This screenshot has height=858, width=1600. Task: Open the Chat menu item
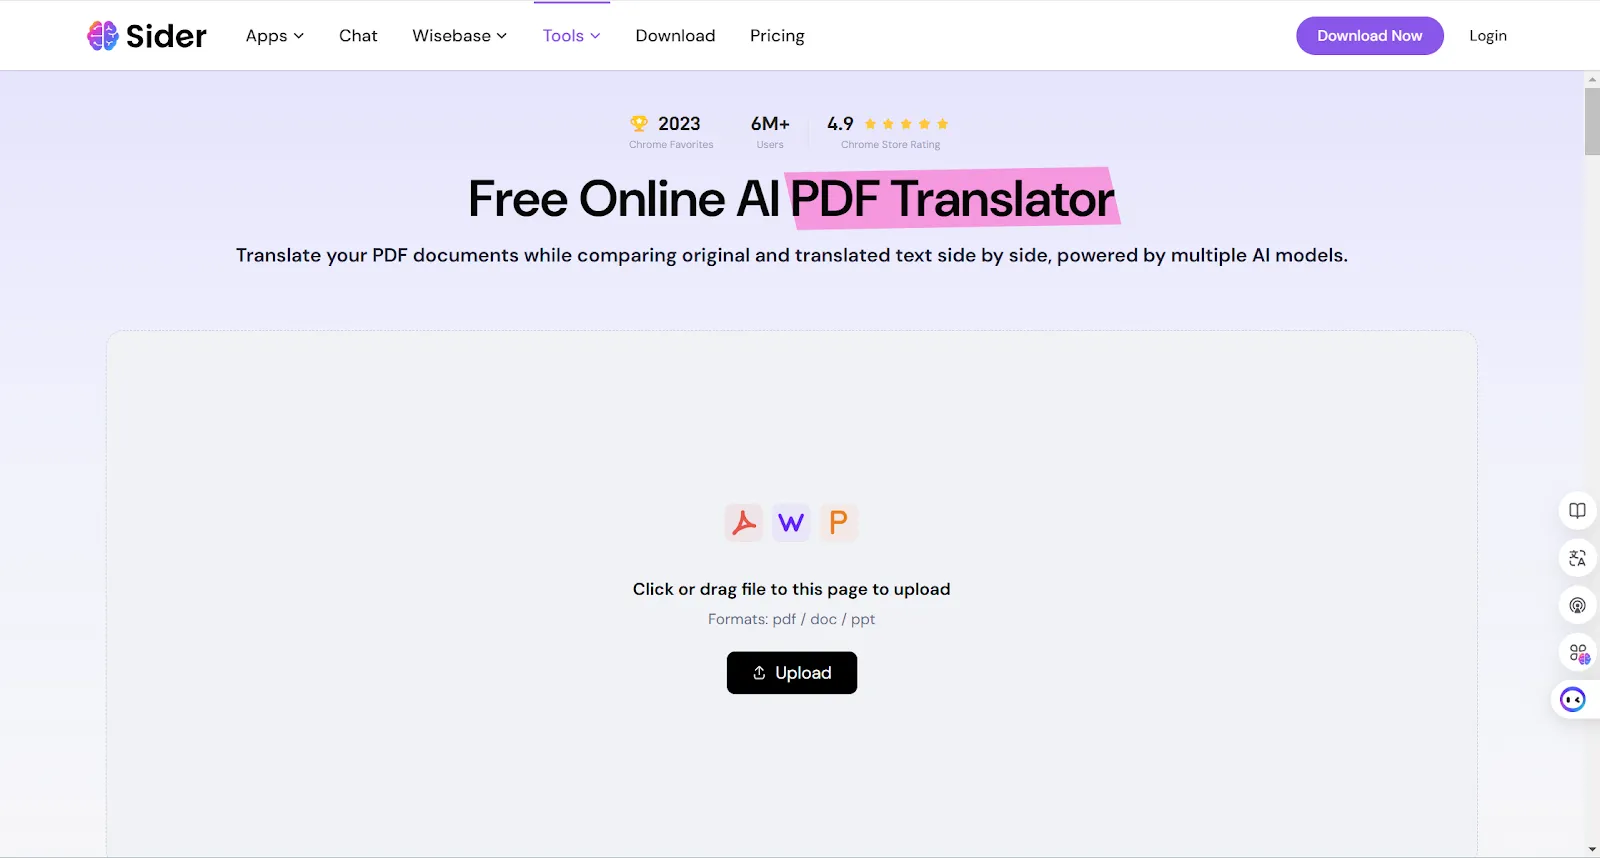click(x=358, y=36)
